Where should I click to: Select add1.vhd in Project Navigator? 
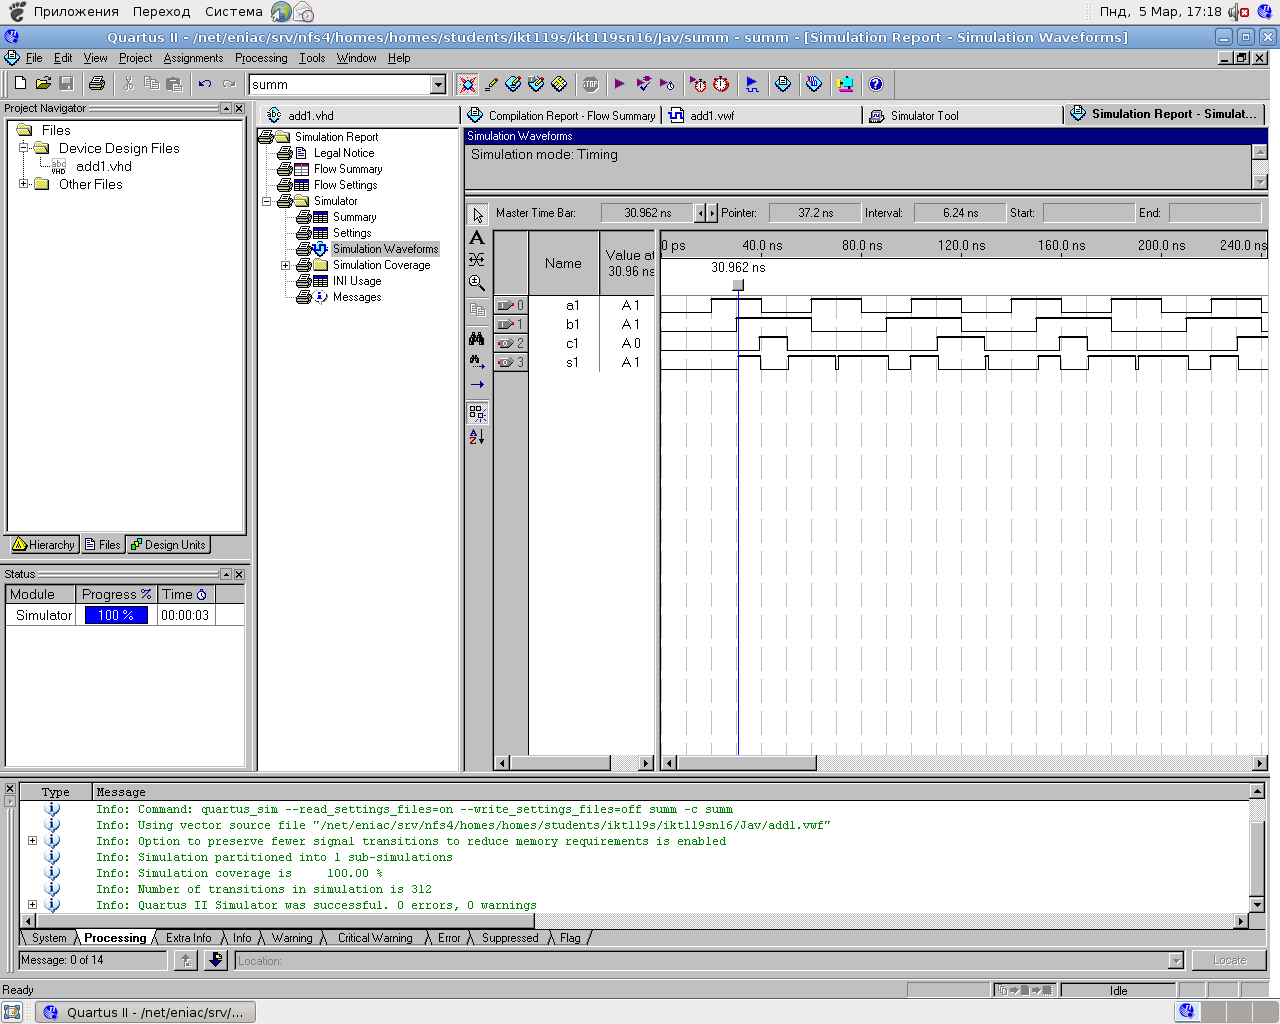pyautogui.click(x=104, y=166)
